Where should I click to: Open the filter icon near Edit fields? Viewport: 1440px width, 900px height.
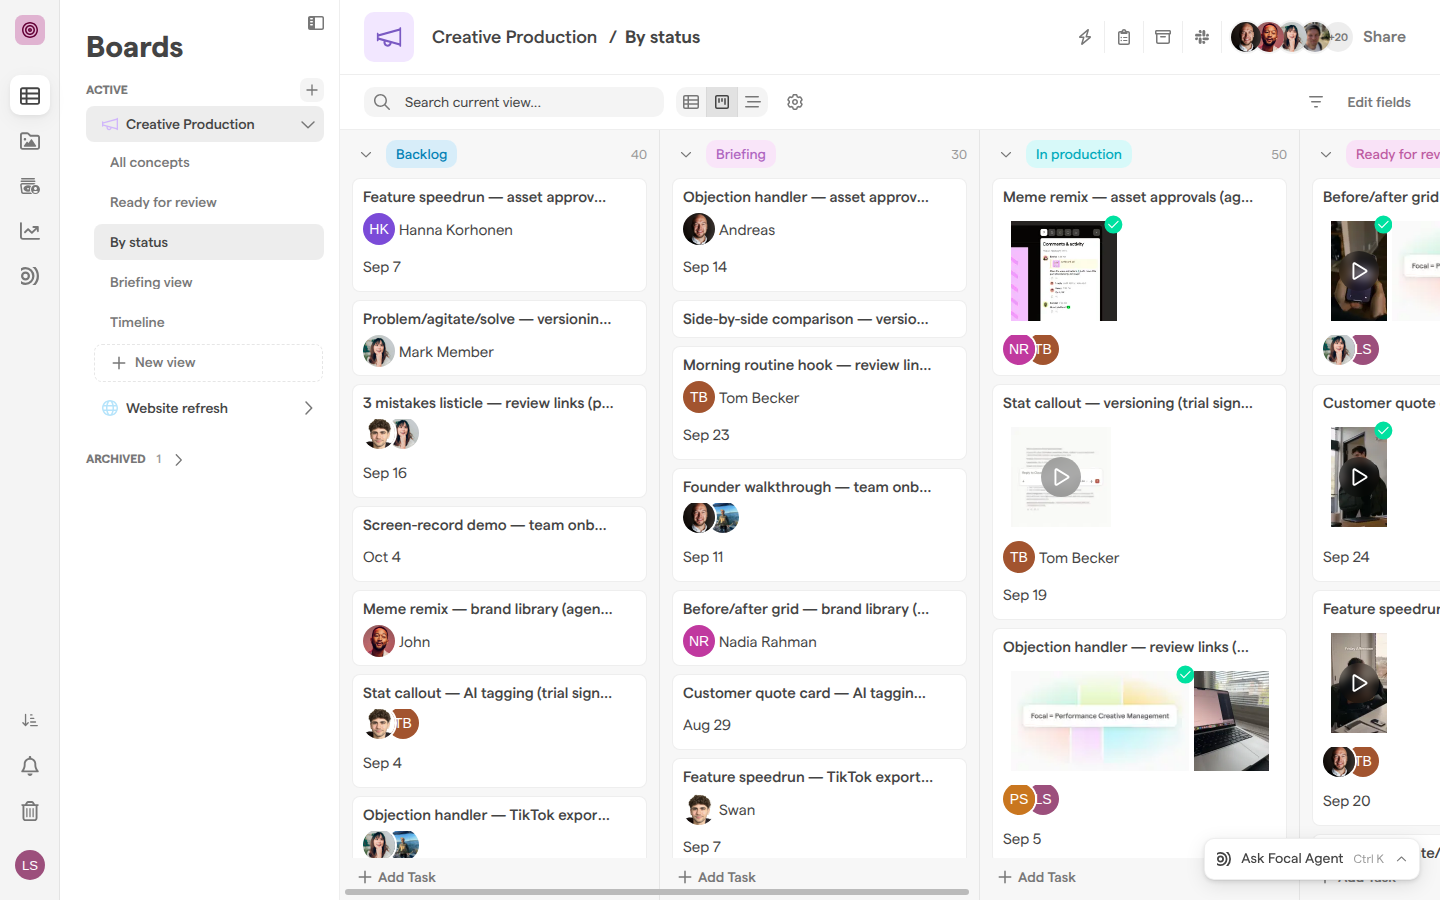[1316, 102]
